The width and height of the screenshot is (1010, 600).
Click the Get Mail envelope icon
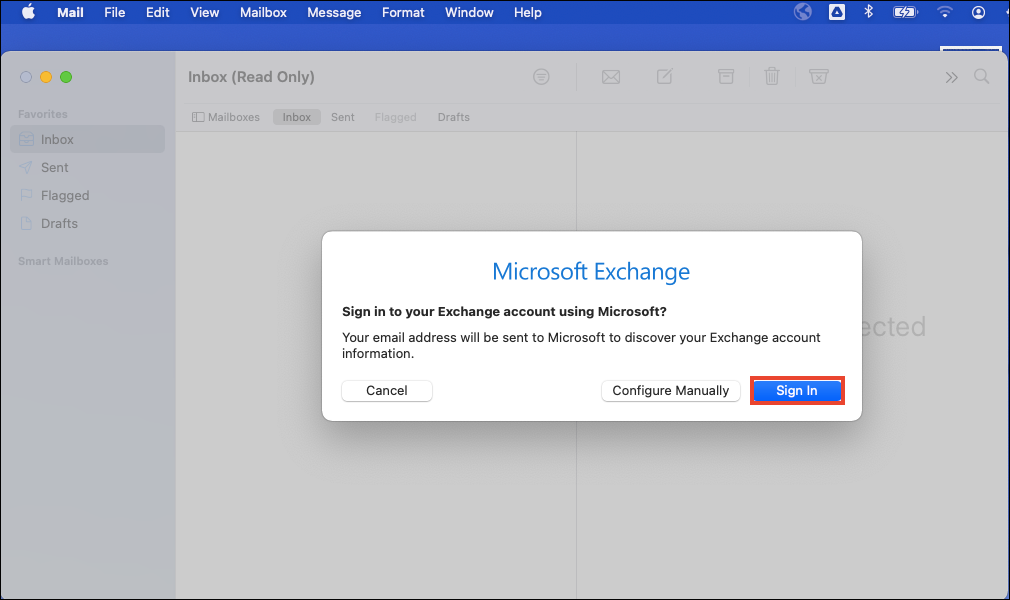point(610,77)
